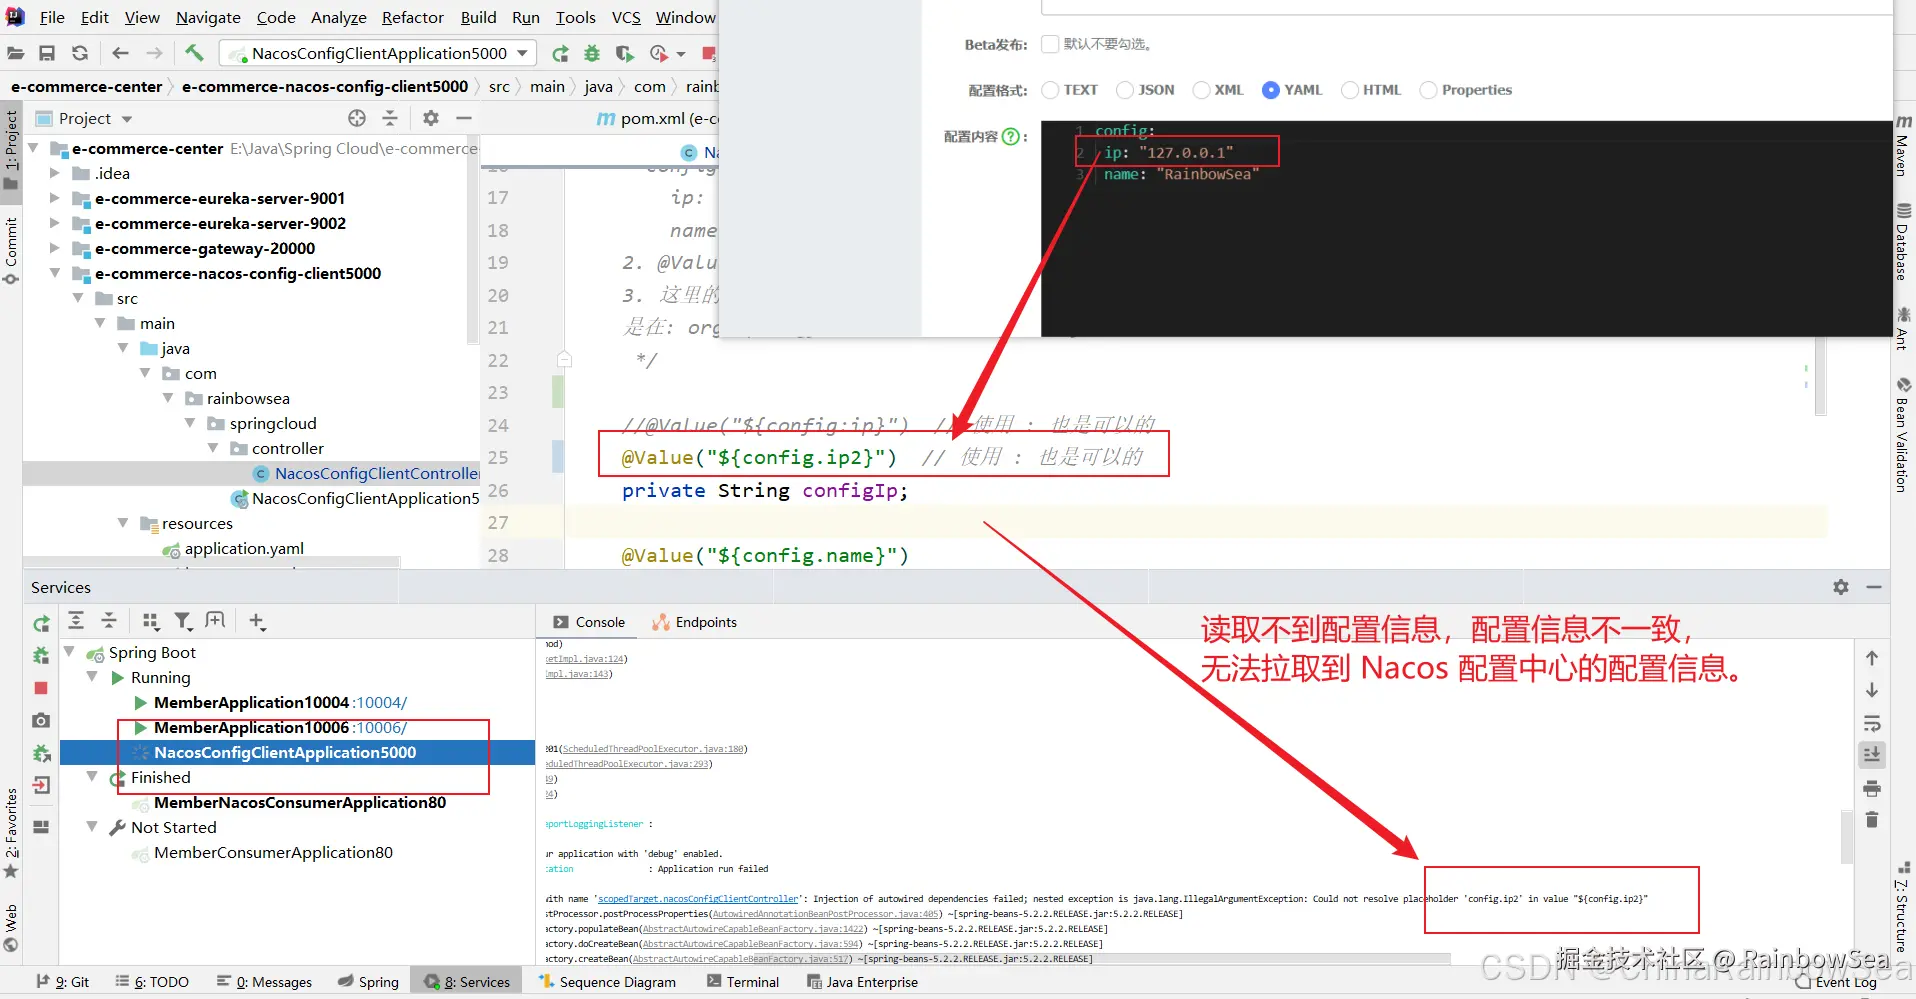Image resolution: width=1916 pixels, height=999 pixels.
Task: Open the Event Log button
Action: click(x=1836, y=982)
